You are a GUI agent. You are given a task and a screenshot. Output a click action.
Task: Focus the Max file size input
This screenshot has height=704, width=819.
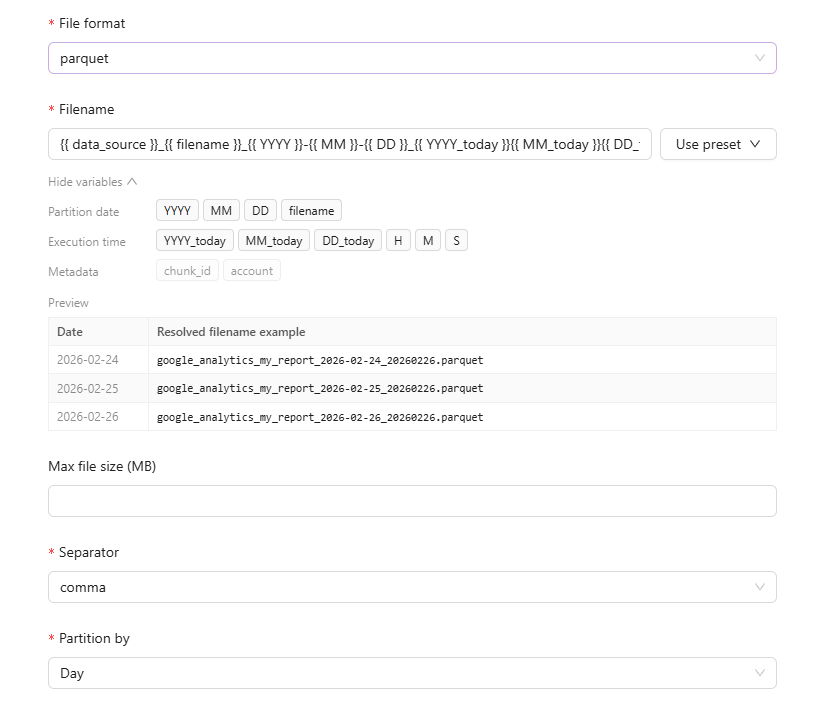coord(411,501)
